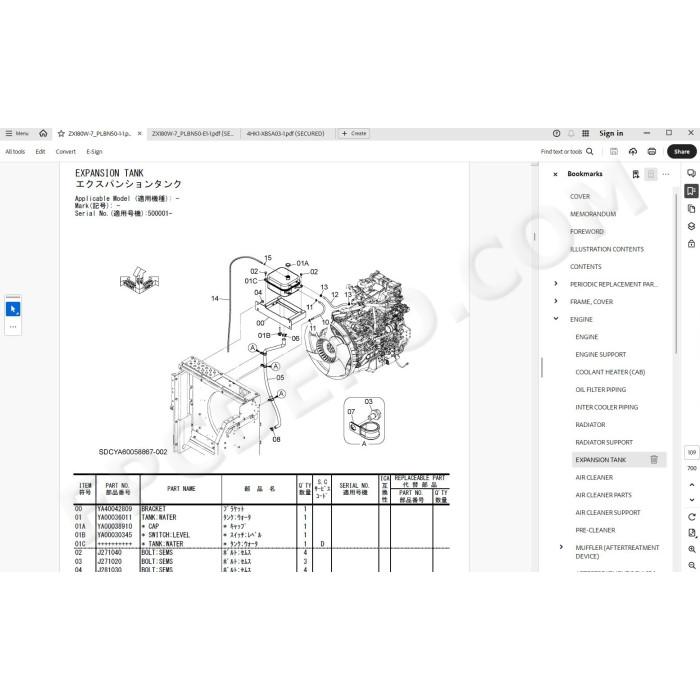
Task: Open the E-Sign menu
Action: (x=94, y=152)
